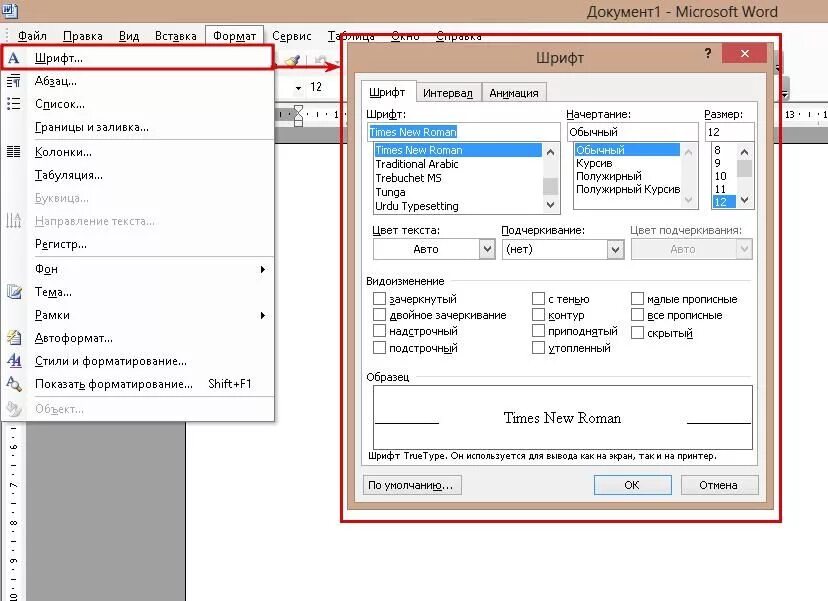Click the Абзац paragraph icon
The image size is (828, 601).
(14, 81)
